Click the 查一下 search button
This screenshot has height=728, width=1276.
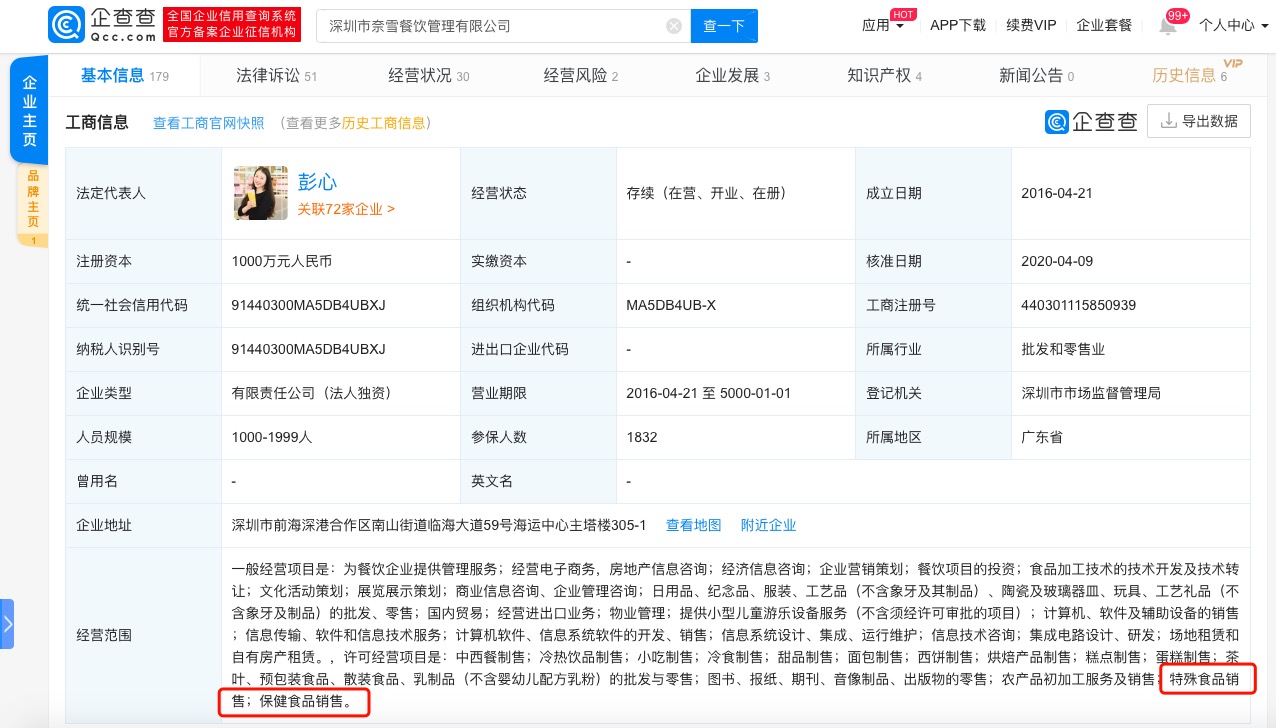point(724,26)
